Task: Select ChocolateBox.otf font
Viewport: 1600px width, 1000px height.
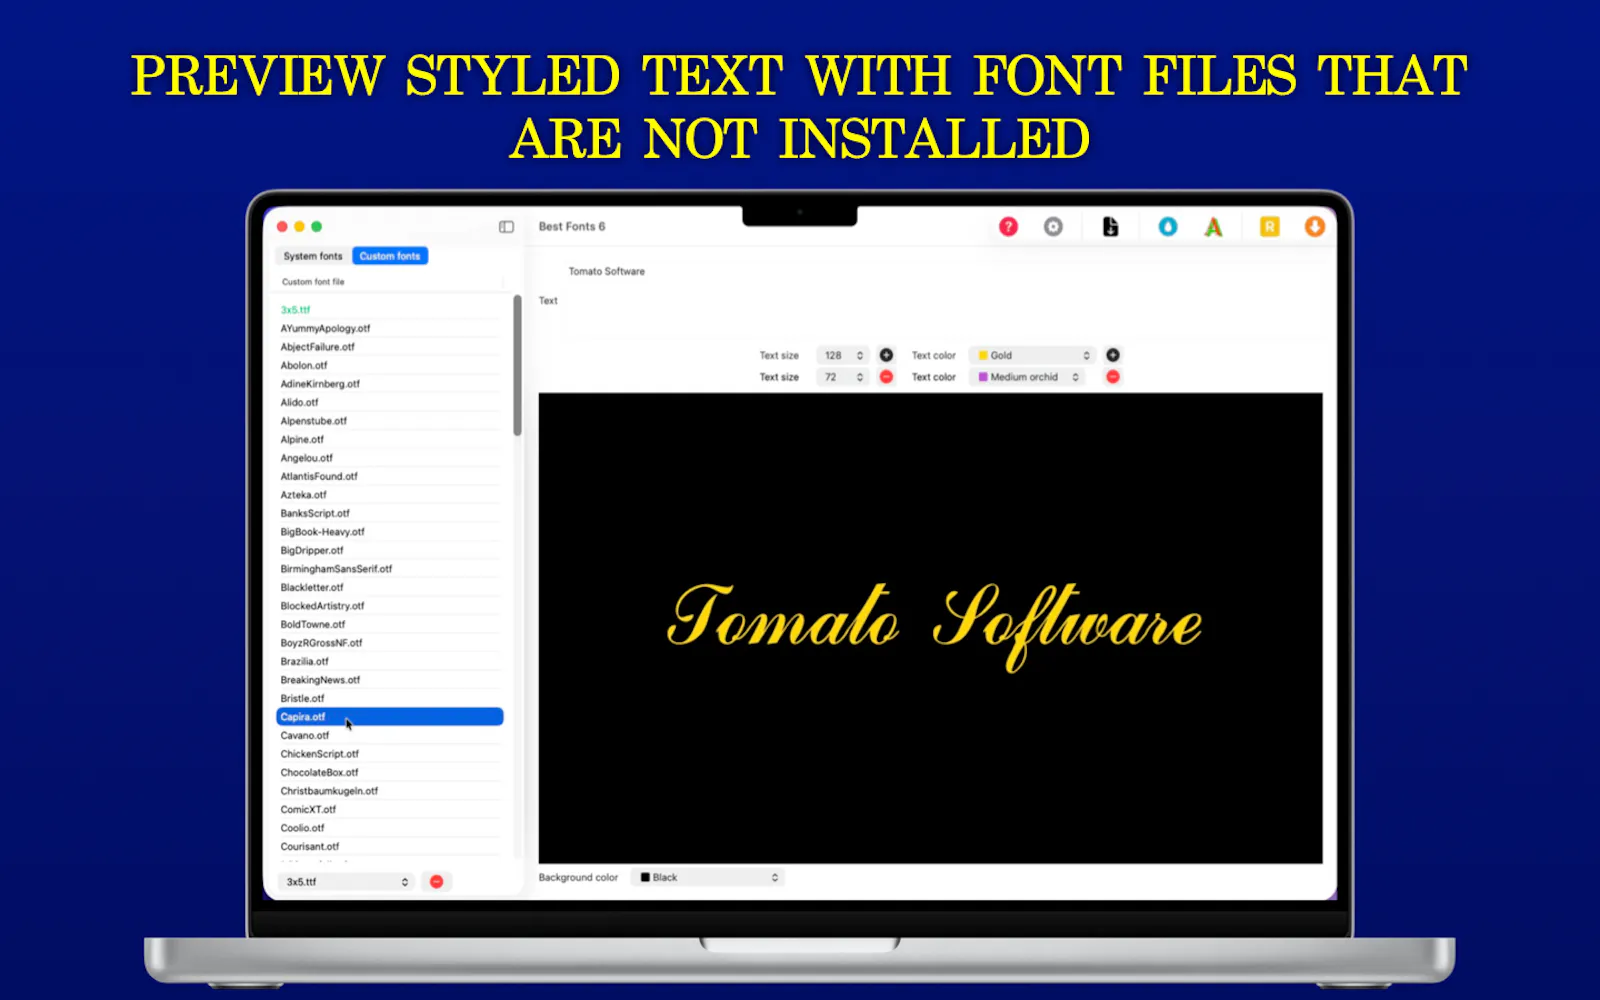Action: tap(389, 772)
